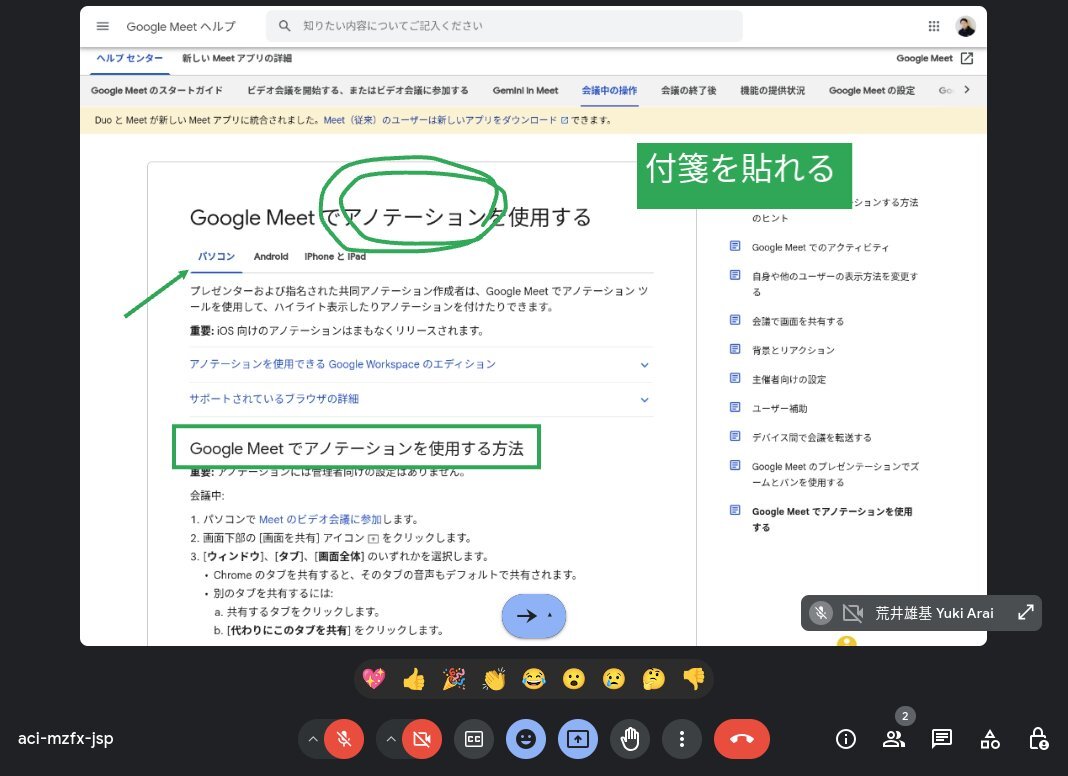Image resolution: width=1068 pixels, height=776 pixels.
Task: Raise your hand
Action: click(x=630, y=739)
